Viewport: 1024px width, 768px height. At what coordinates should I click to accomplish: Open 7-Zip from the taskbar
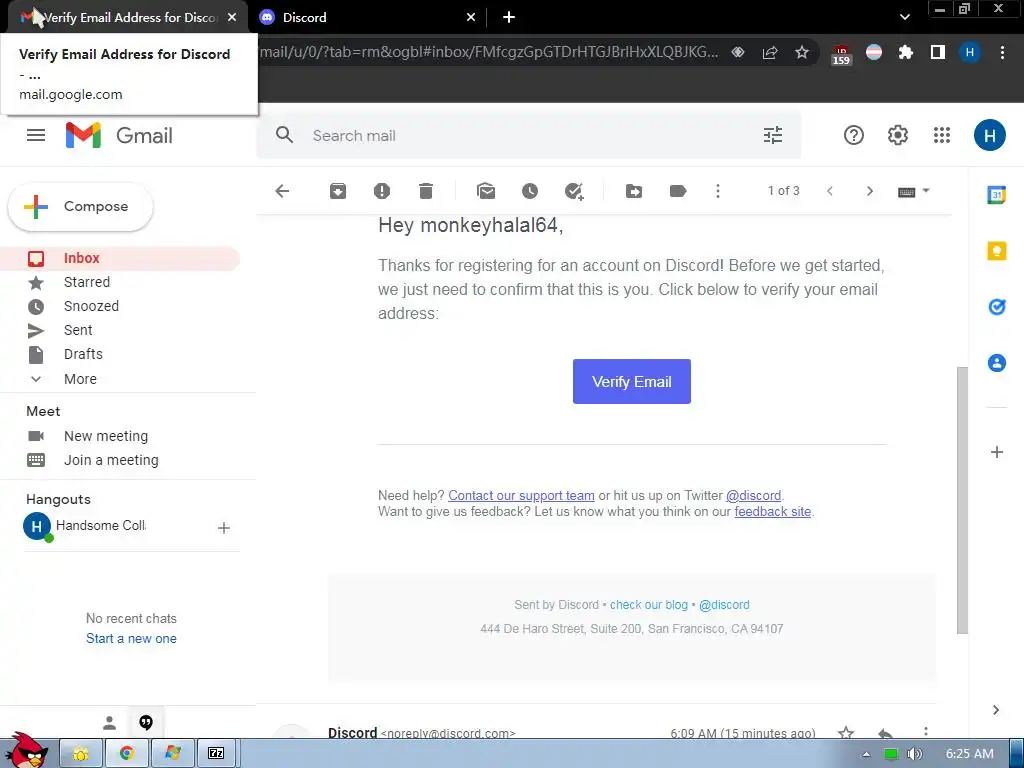click(216, 753)
